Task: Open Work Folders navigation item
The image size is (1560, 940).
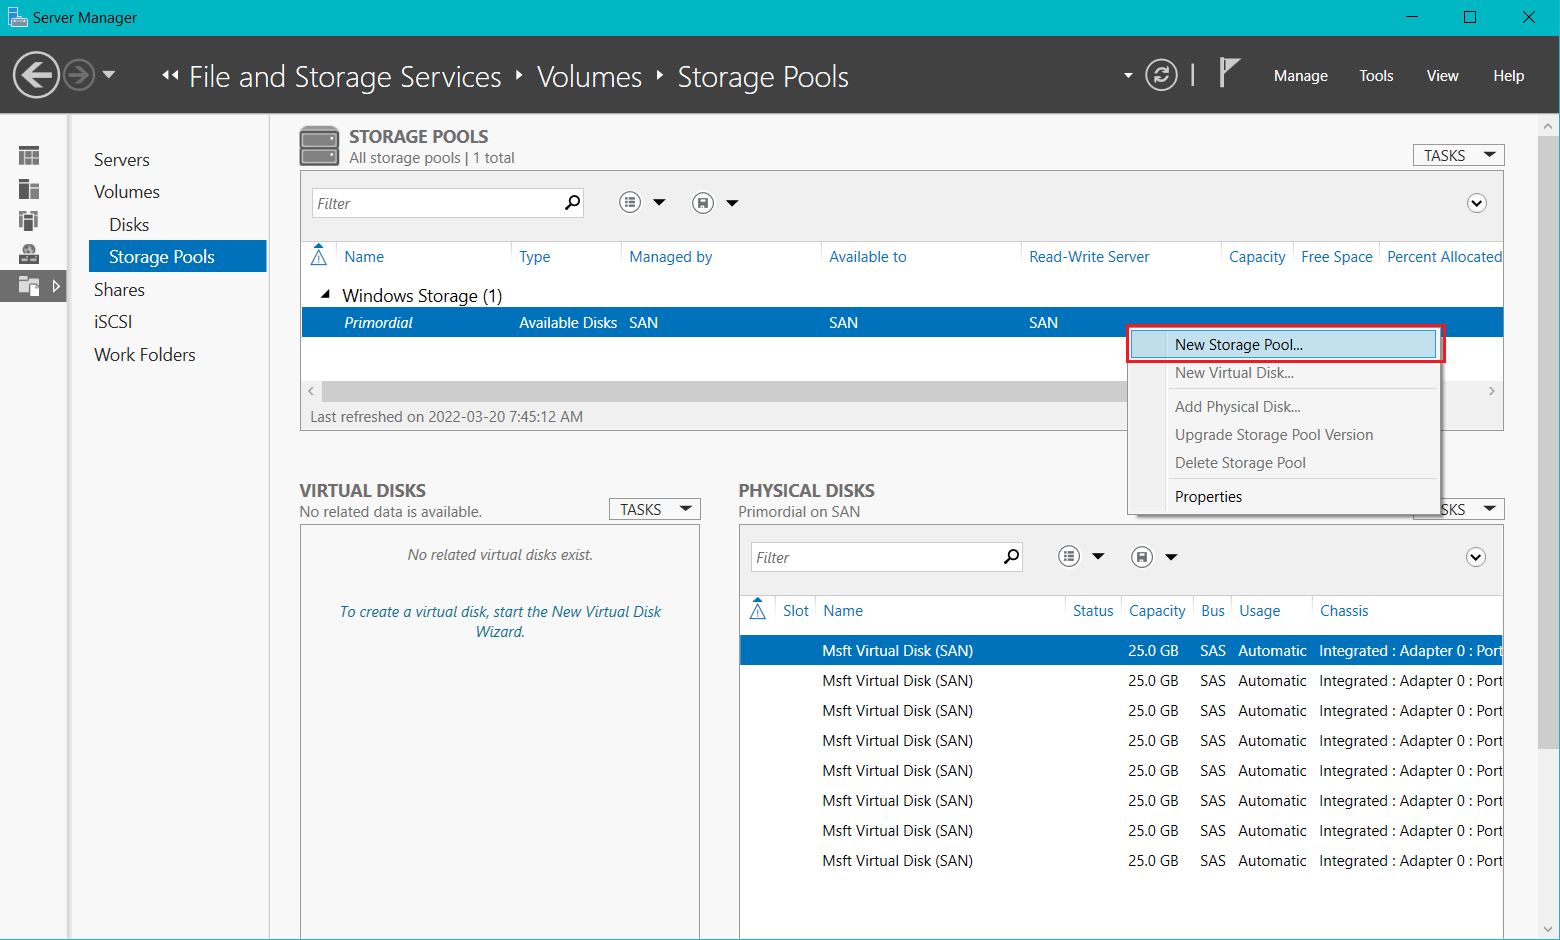Action: click(x=145, y=355)
